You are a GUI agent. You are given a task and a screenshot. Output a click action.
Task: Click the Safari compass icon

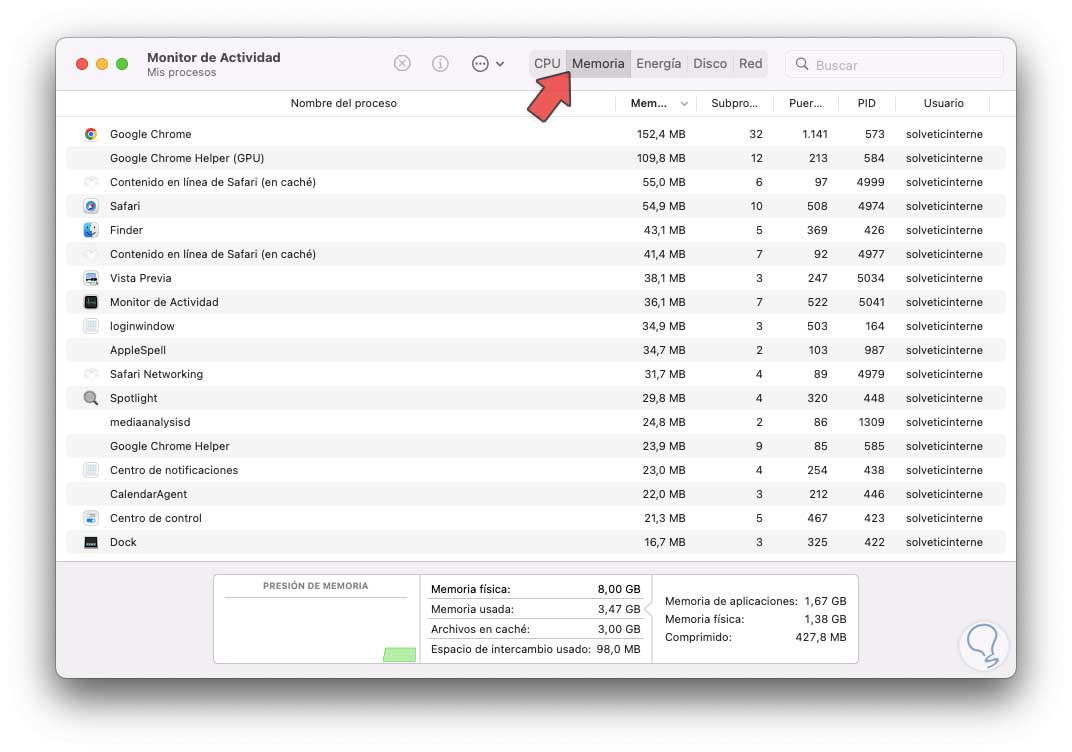click(x=90, y=206)
